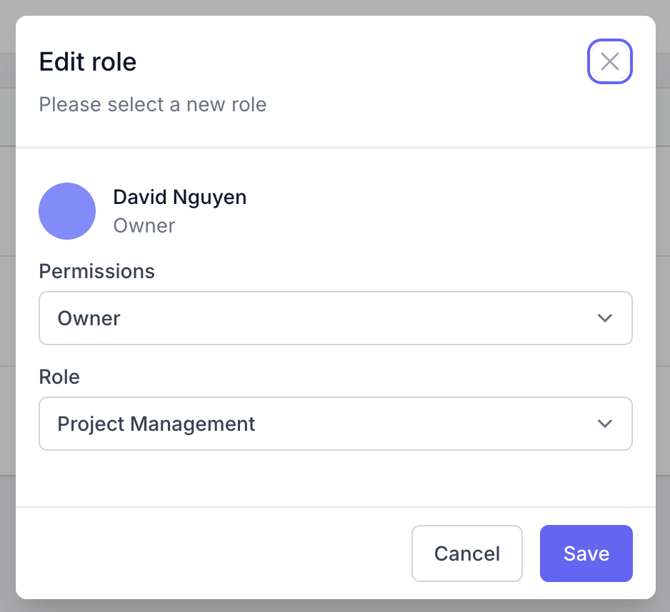Viewport: 670px width, 612px height.
Task: Click empty dialog area below Role field
Action: point(335,479)
